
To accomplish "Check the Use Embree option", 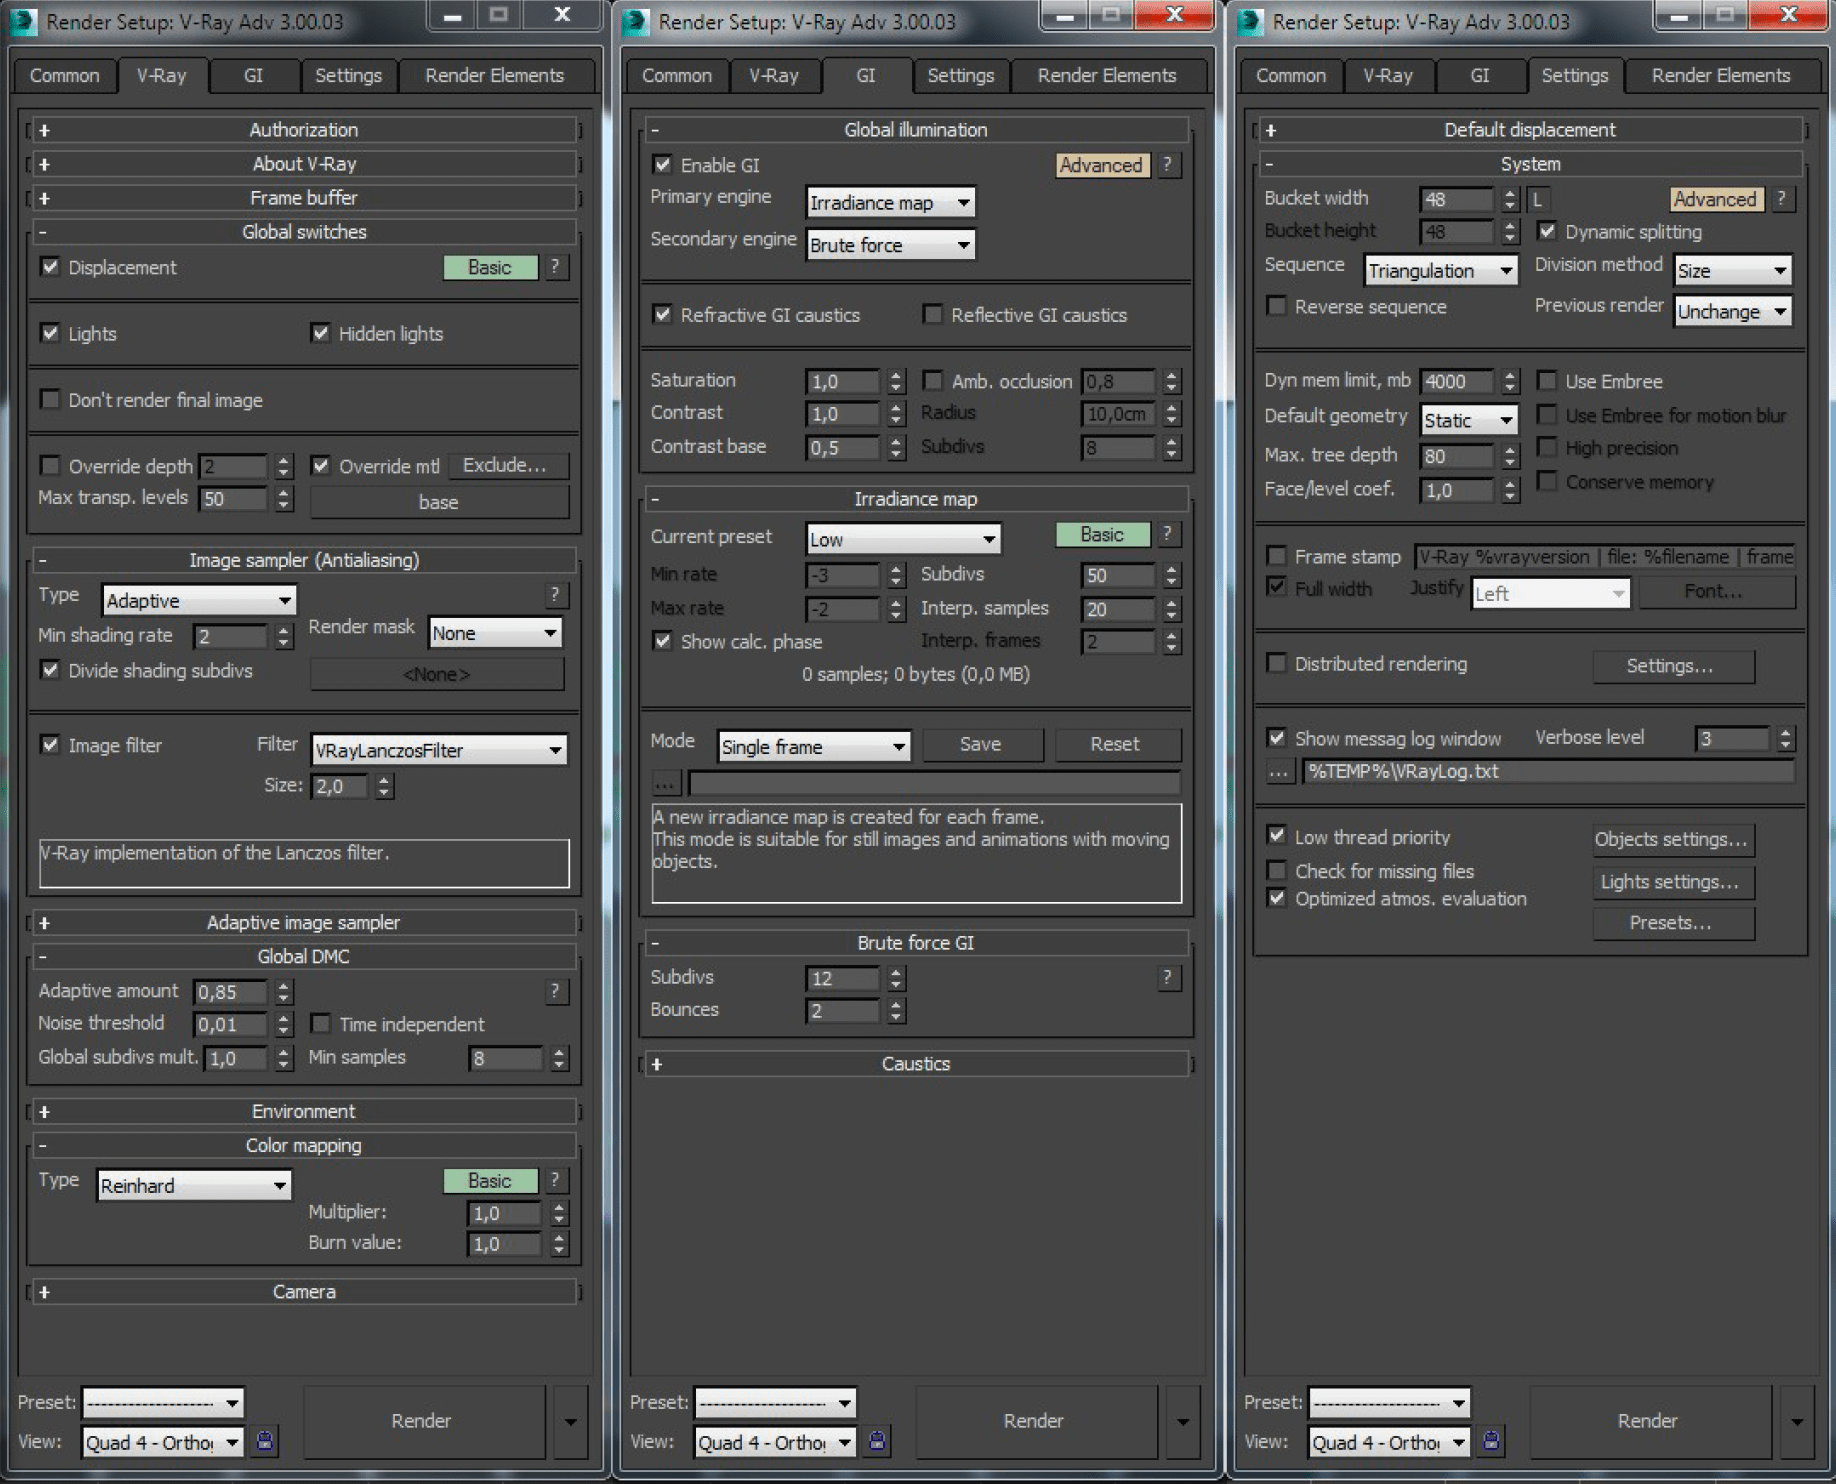I will 1547,381.
